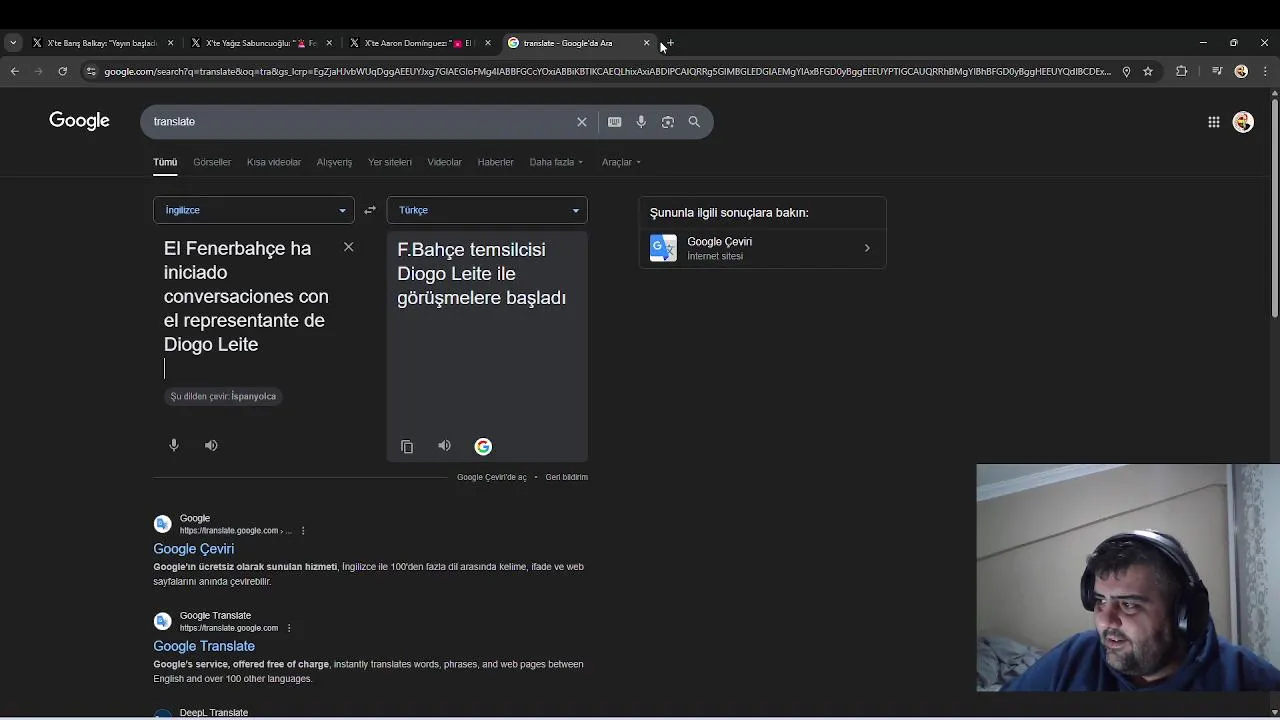Expand the Araçlar tools menu

(621, 162)
